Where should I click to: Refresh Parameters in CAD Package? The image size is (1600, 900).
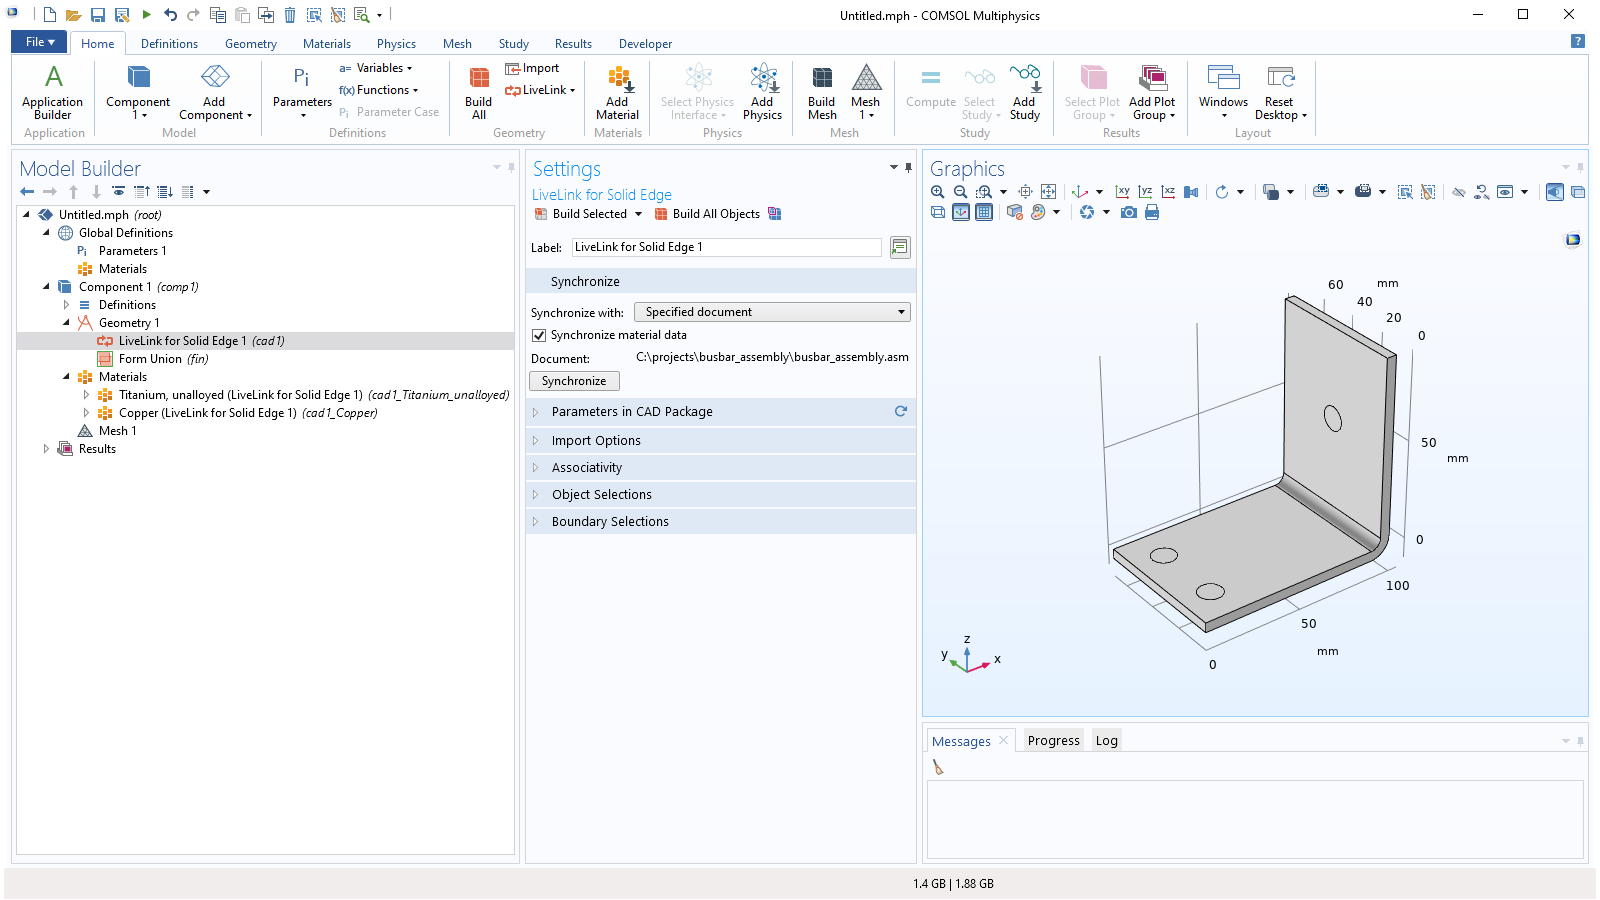tap(900, 411)
